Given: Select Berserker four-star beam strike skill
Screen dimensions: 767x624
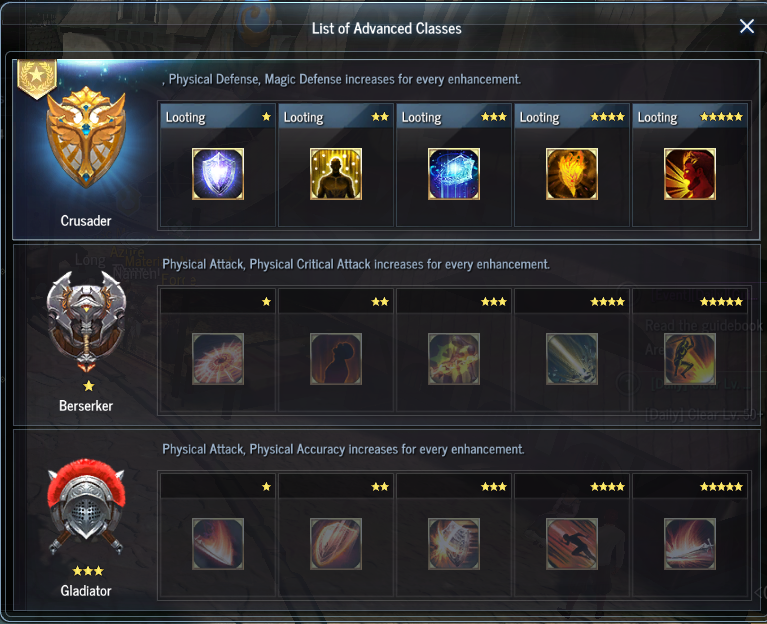Looking at the screenshot, I should [x=572, y=359].
